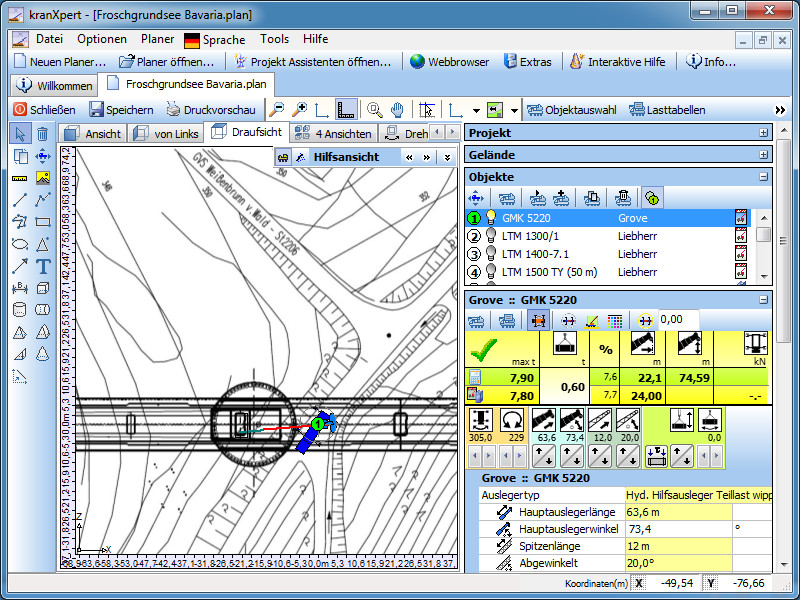Click the zoom out magnifier icon

point(276,110)
